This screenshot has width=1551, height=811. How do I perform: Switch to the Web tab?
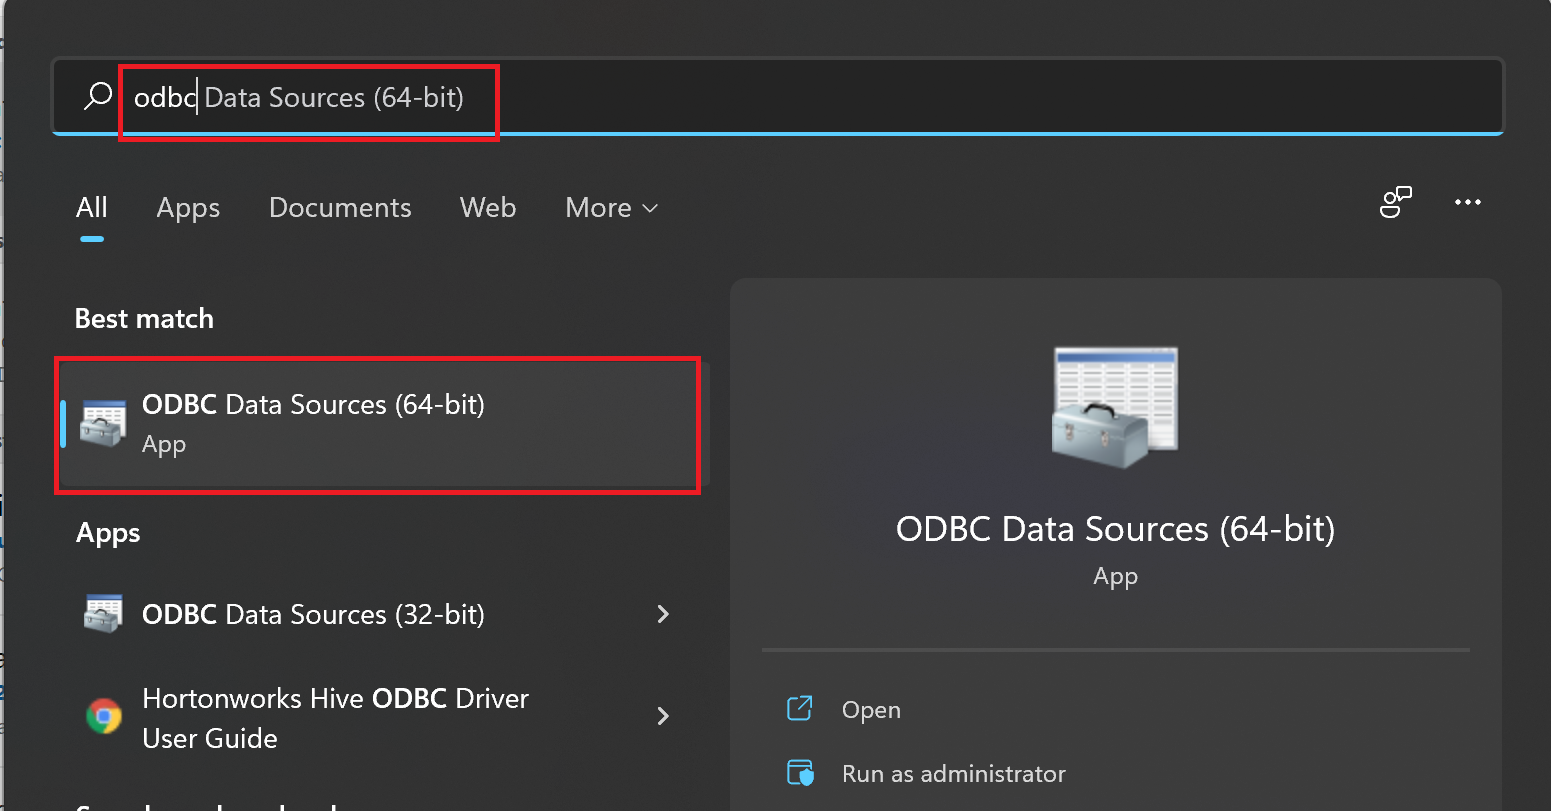(488, 208)
